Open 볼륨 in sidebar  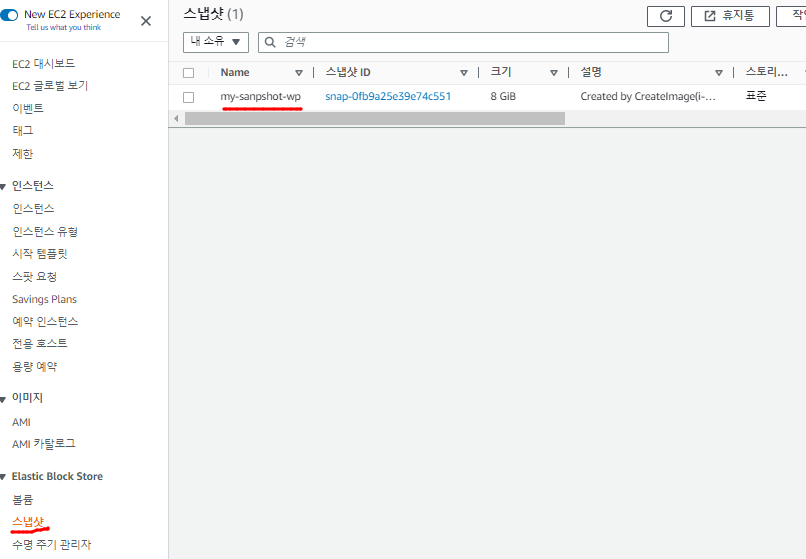(23, 499)
